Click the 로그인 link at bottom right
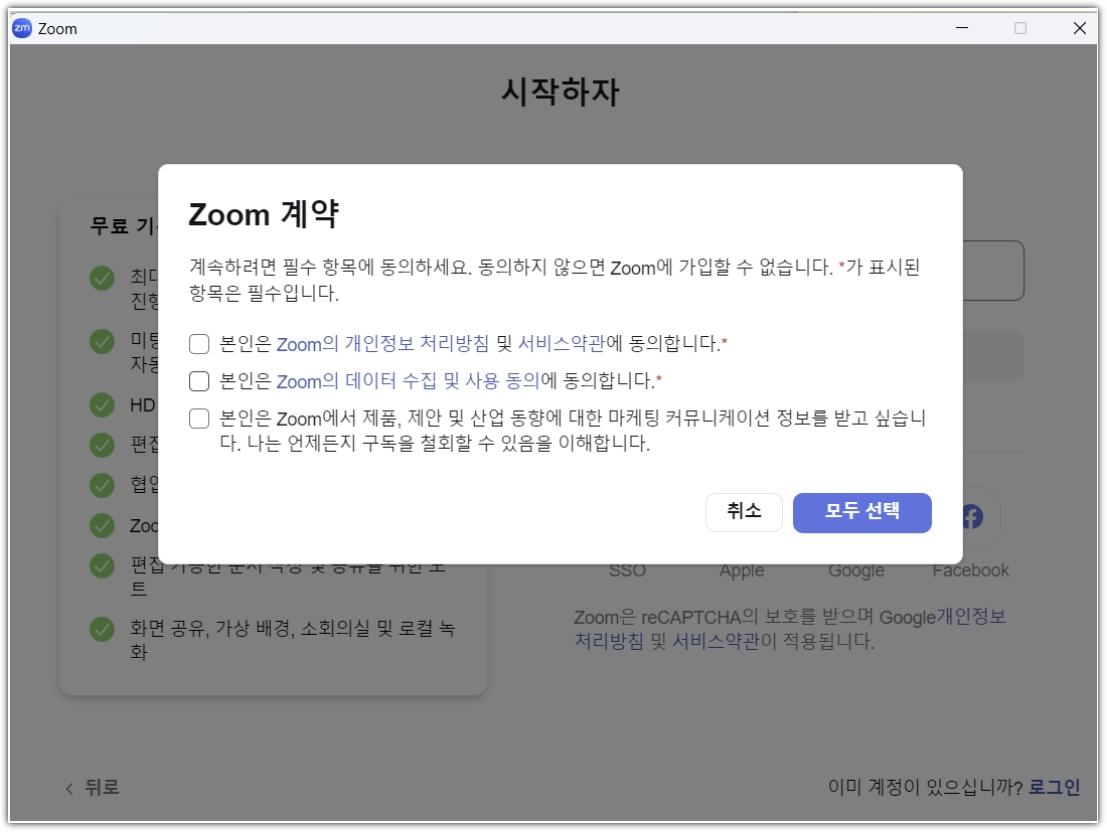The height and width of the screenshot is (832, 1107). (x=1054, y=789)
